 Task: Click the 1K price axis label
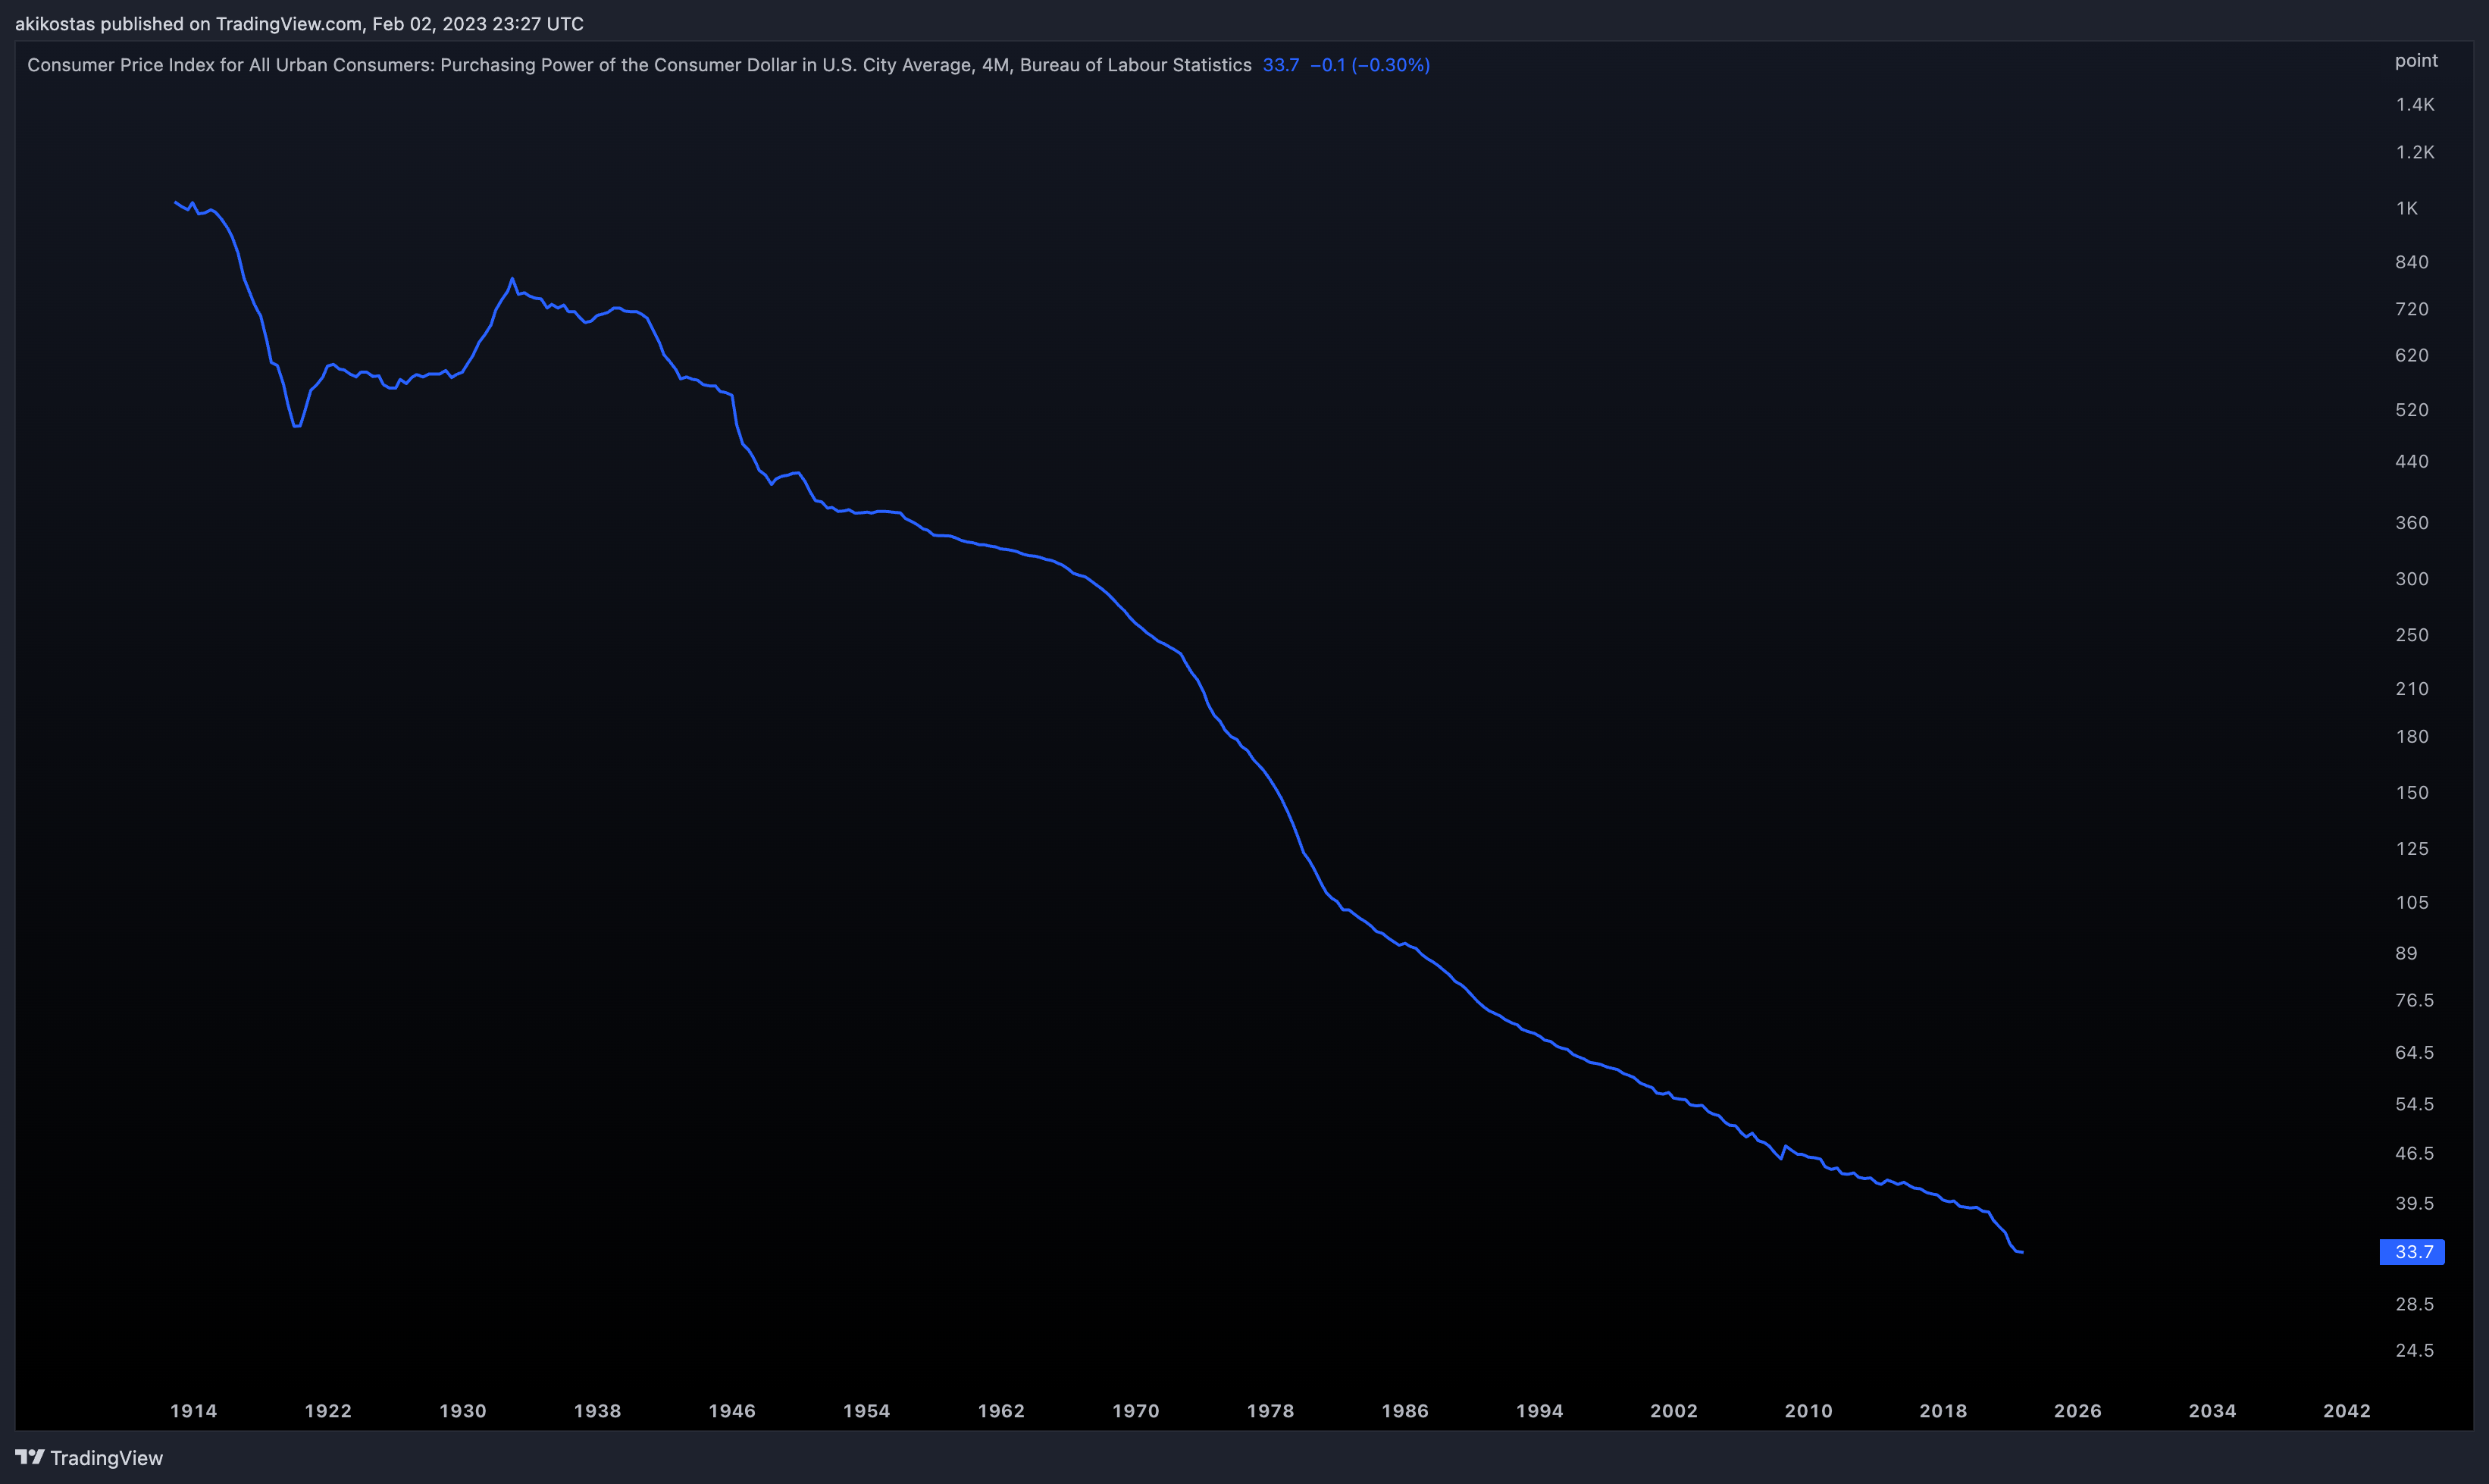coord(2406,209)
